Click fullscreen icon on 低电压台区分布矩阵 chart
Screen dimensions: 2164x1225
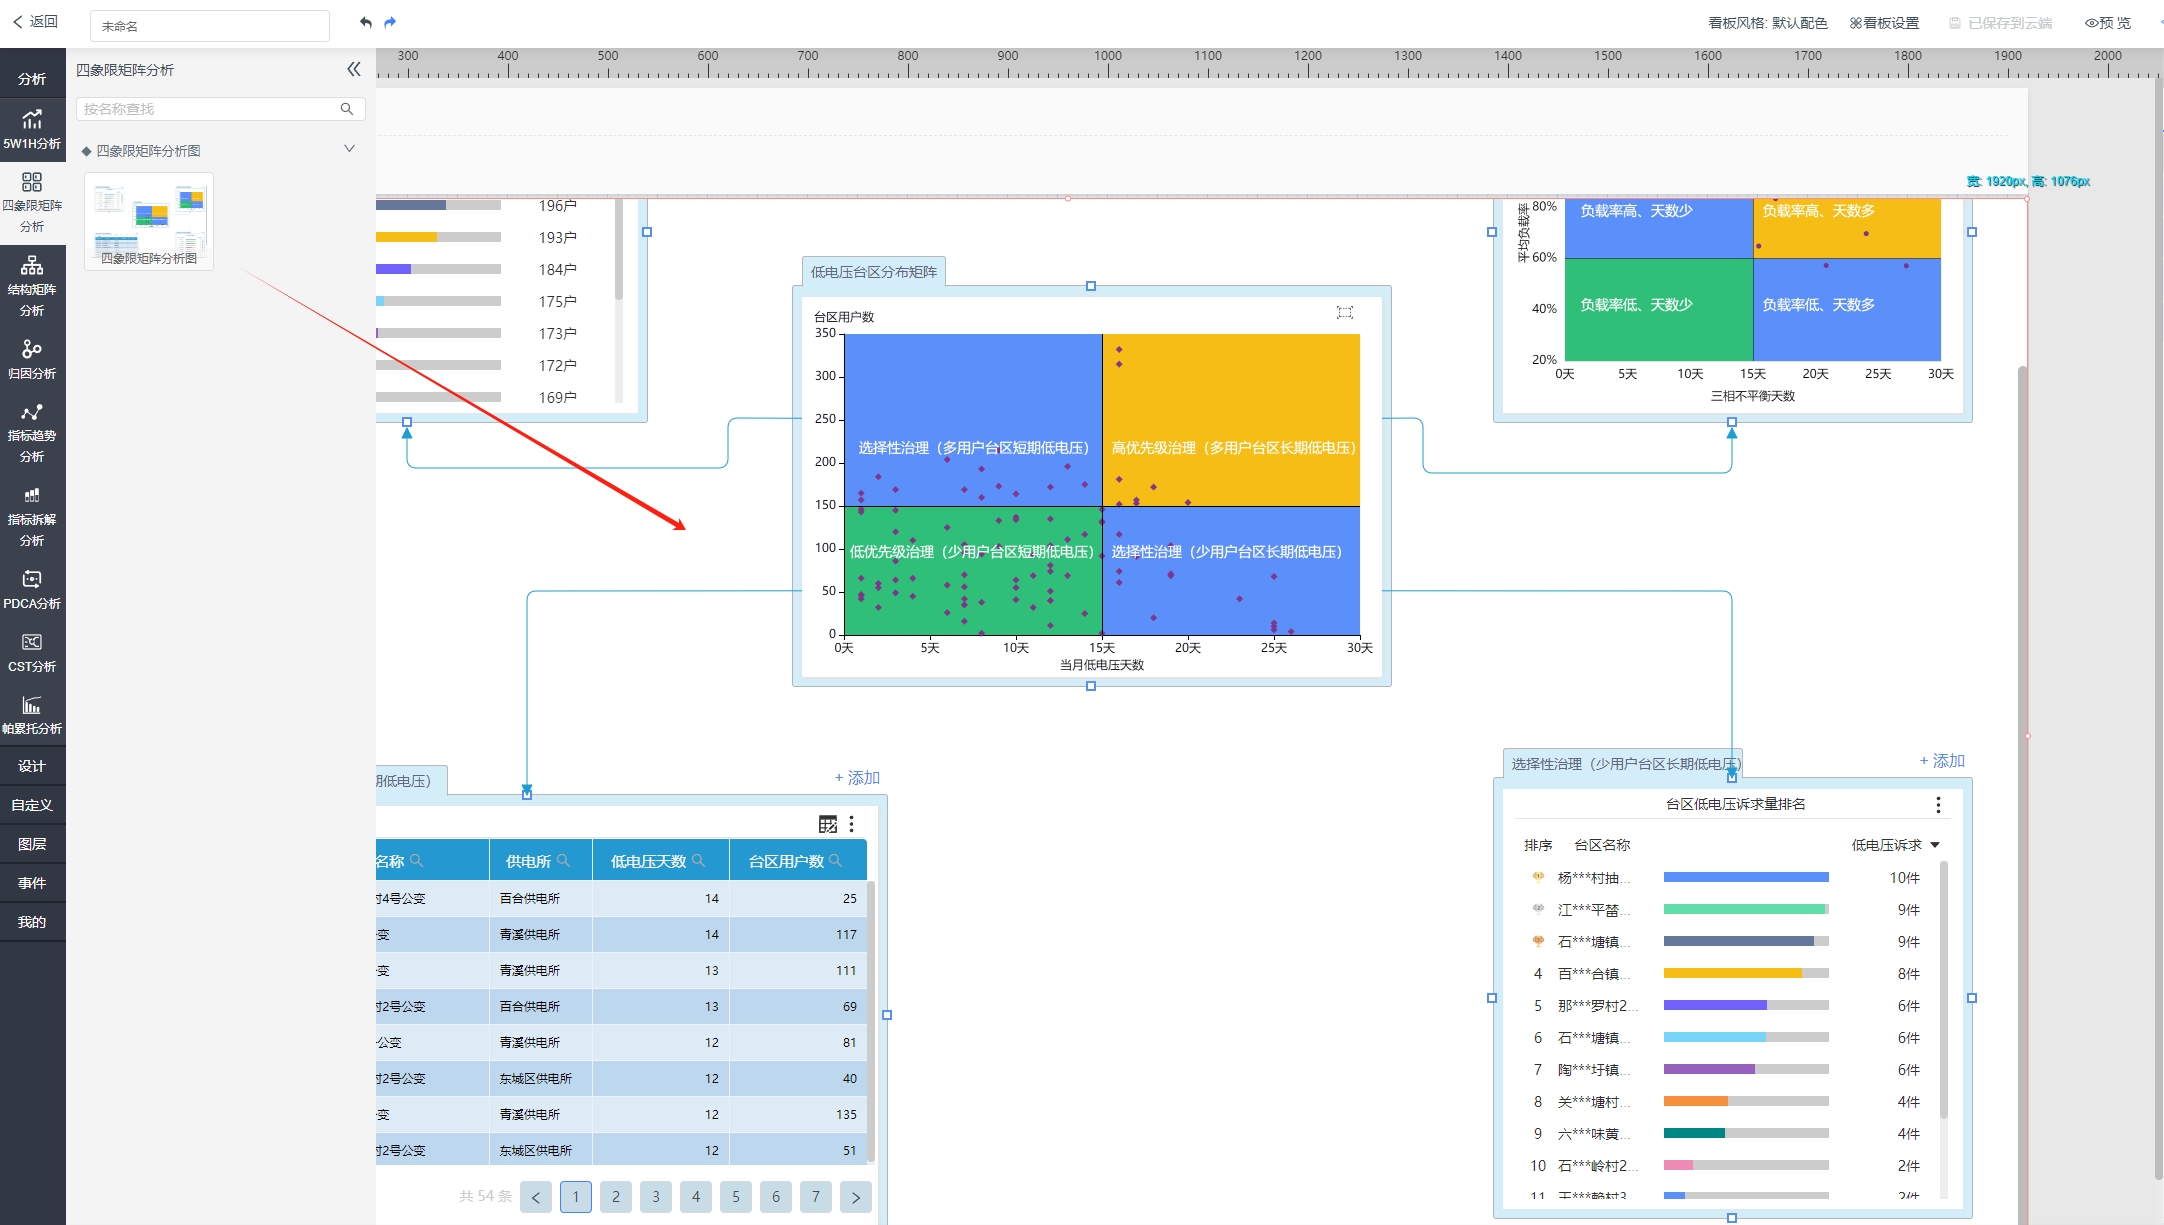(x=1345, y=313)
